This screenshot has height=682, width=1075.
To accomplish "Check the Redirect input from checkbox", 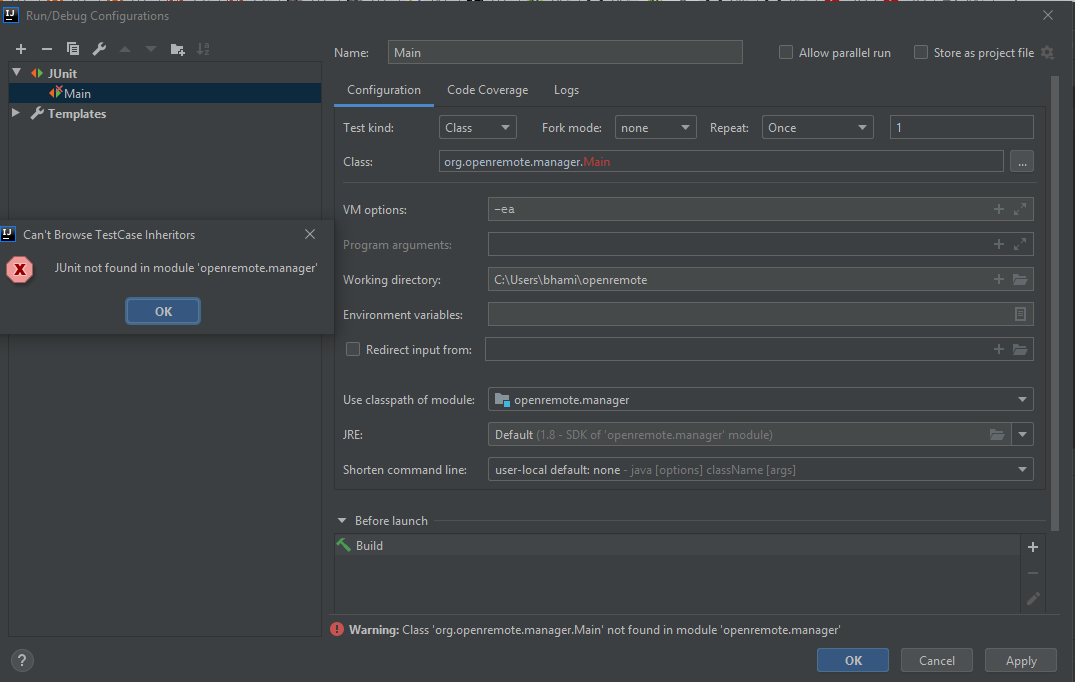I will point(353,350).
